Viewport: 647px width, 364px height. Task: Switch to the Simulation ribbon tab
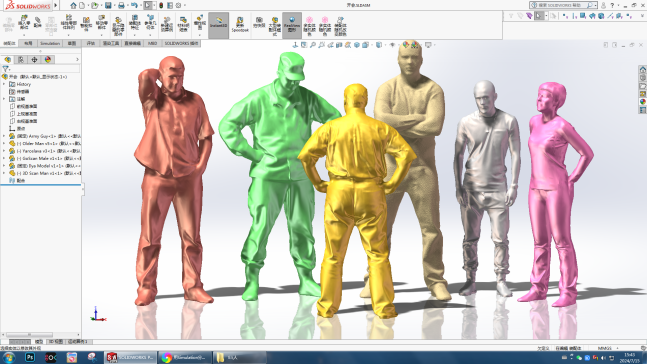tap(50, 43)
